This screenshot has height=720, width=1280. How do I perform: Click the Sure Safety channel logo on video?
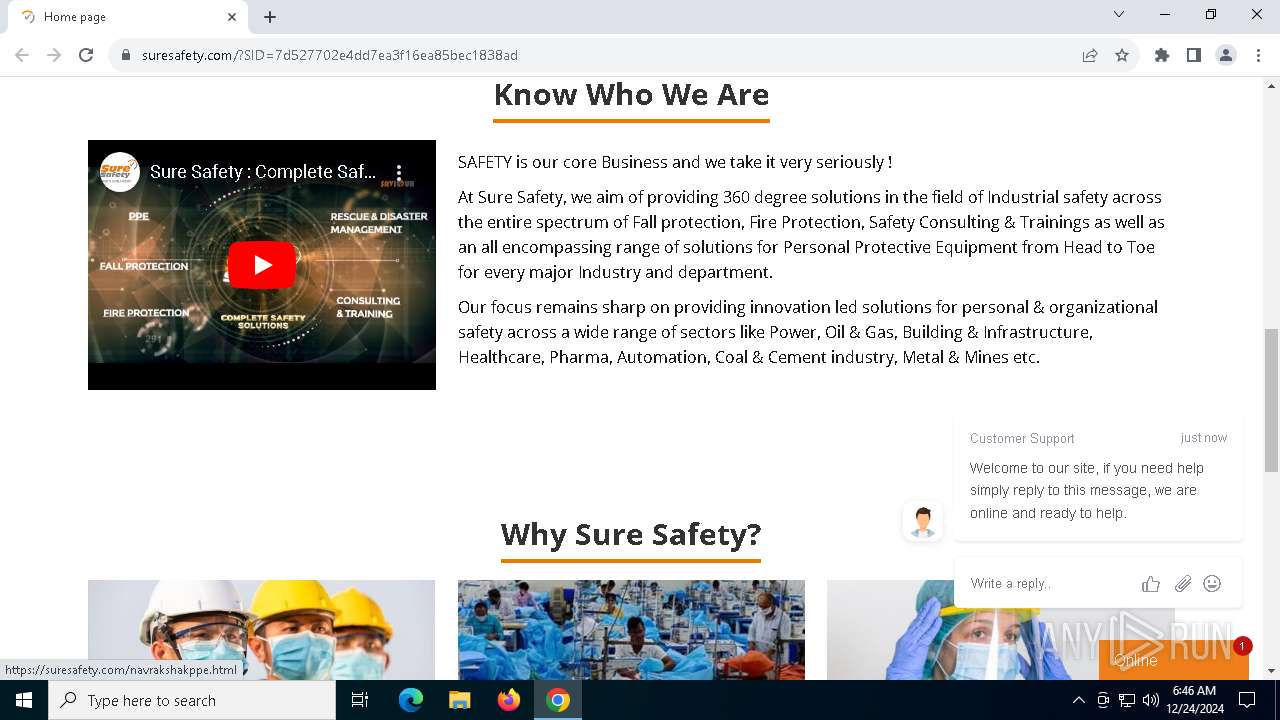[x=120, y=172]
